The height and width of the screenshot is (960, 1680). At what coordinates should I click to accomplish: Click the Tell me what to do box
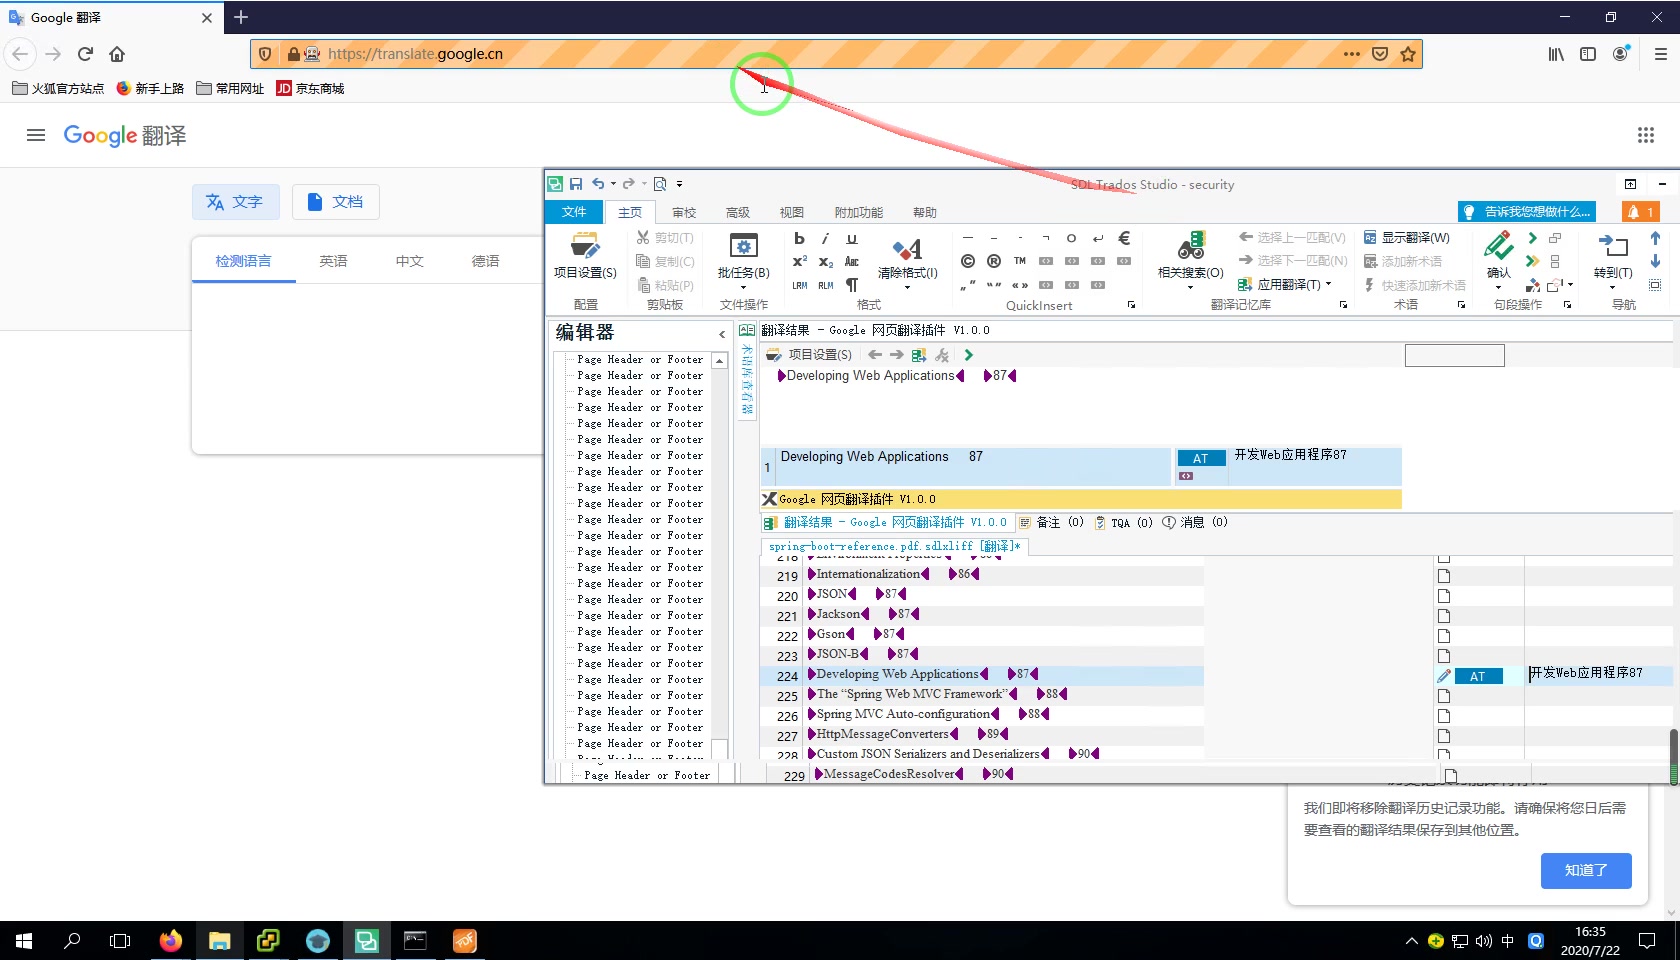1526,212
